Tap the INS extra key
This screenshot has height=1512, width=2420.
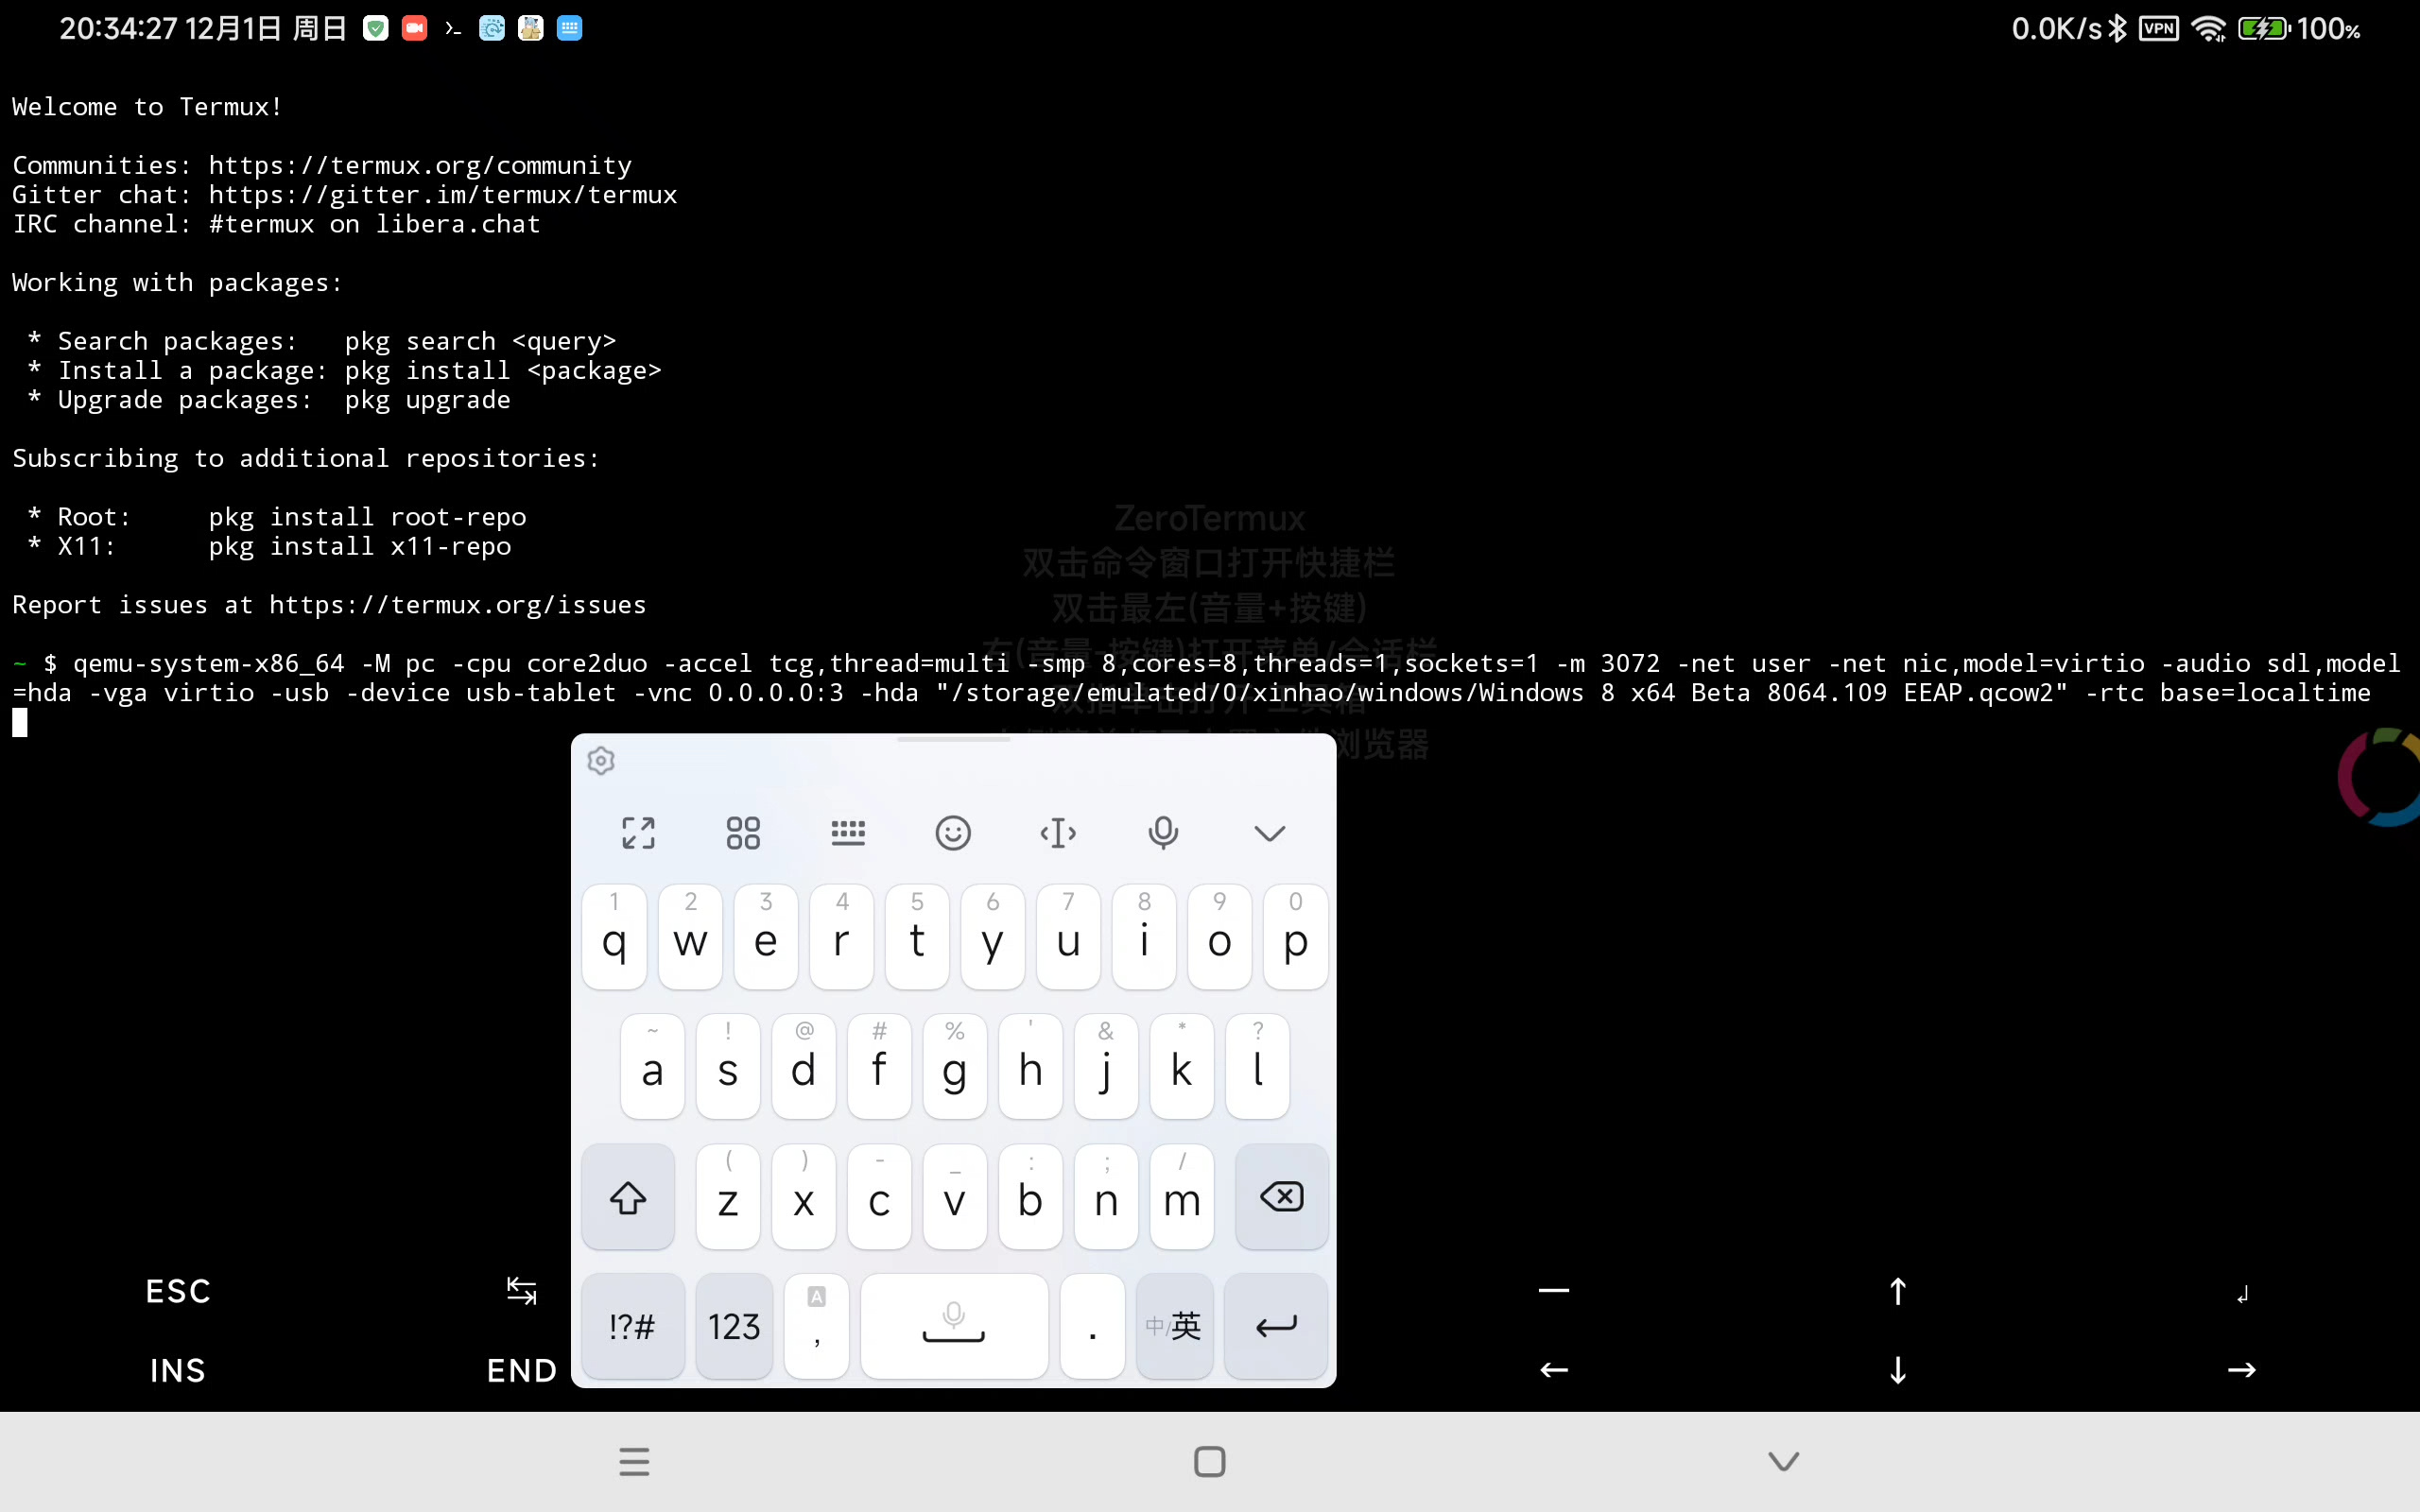(178, 1370)
